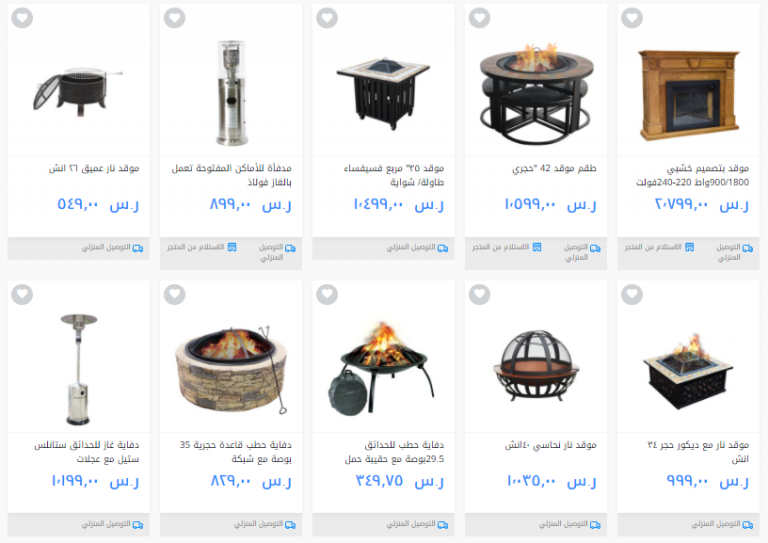Heart the 26 inch deep fire pit
Screen dimensions: 768x543
click(x=22, y=18)
